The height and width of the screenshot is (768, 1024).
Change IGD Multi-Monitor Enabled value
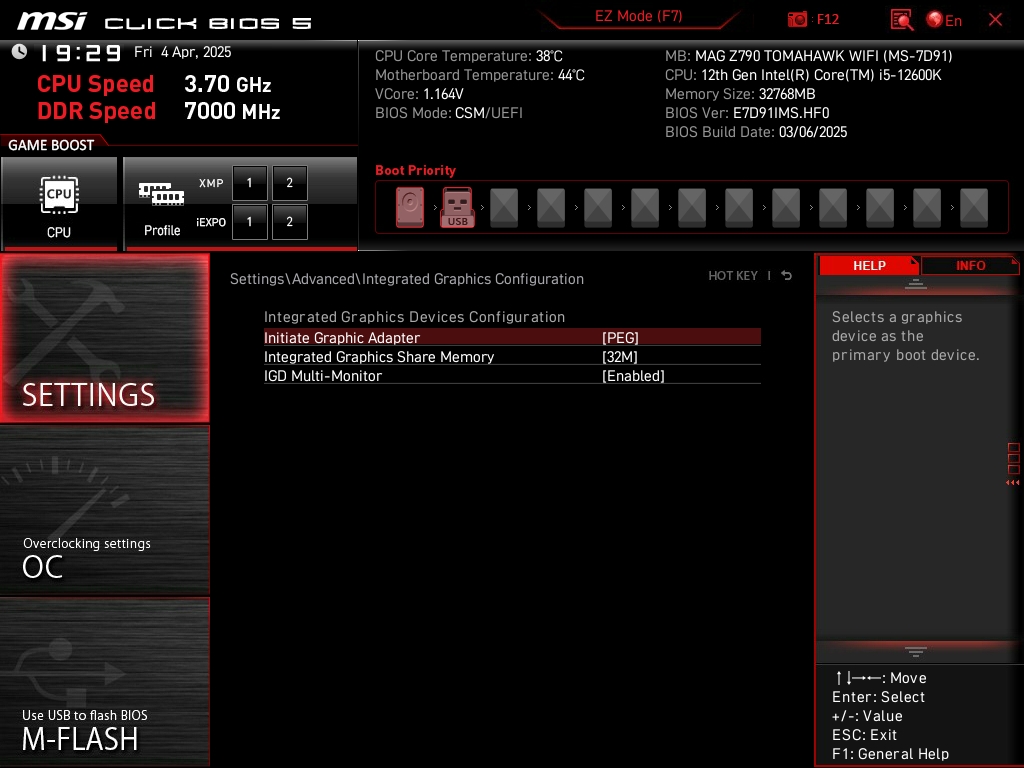pyautogui.click(x=633, y=376)
